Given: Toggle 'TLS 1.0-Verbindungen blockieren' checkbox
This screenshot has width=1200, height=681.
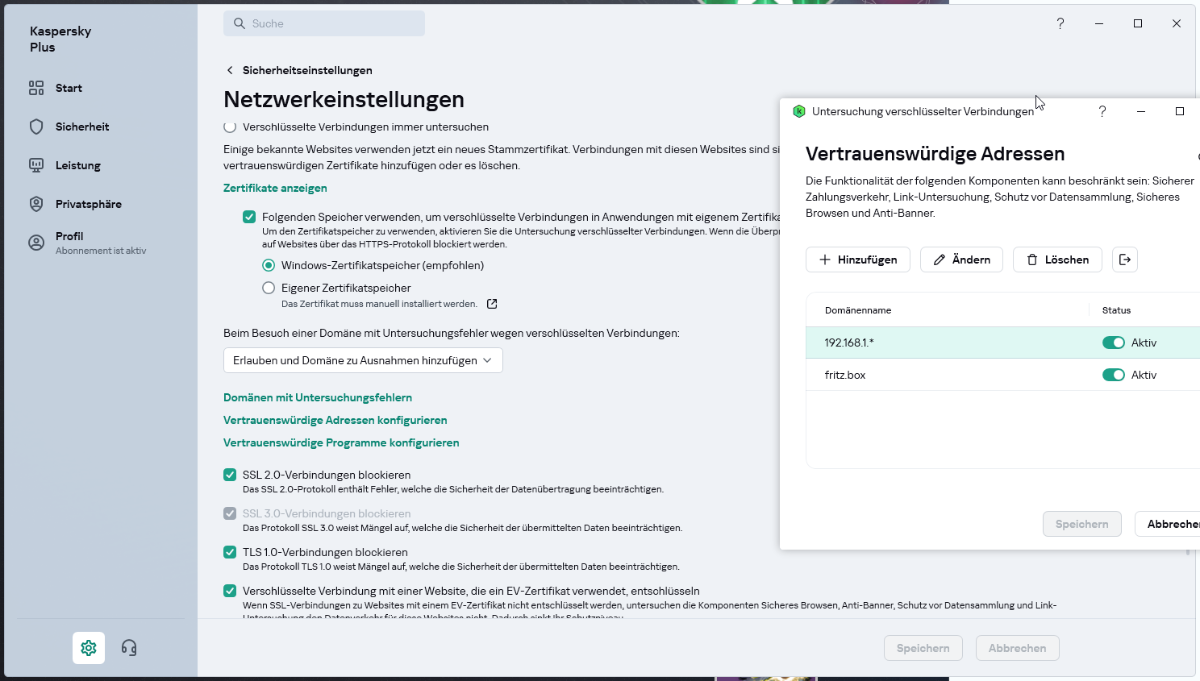Looking at the screenshot, I should tap(230, 552).
